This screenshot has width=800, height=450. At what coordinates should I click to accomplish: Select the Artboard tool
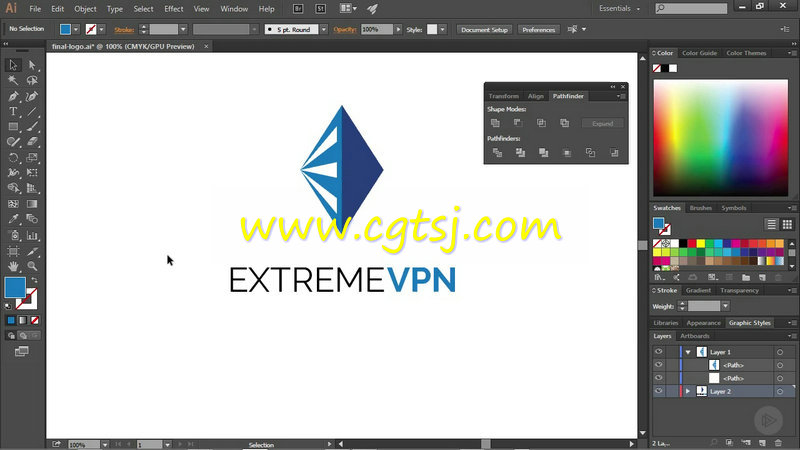(13, 251)
